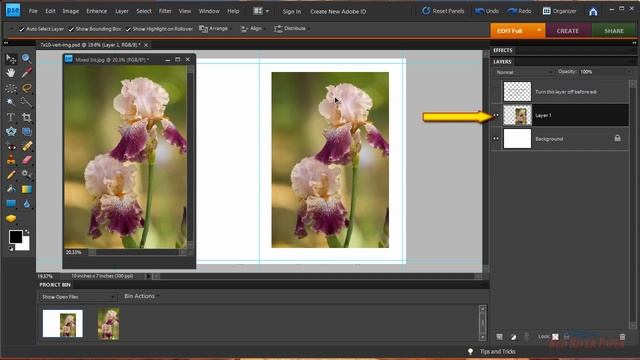640x360 pixels.
Task: Click the Home icon in top bar
Action: pos(593,11)
